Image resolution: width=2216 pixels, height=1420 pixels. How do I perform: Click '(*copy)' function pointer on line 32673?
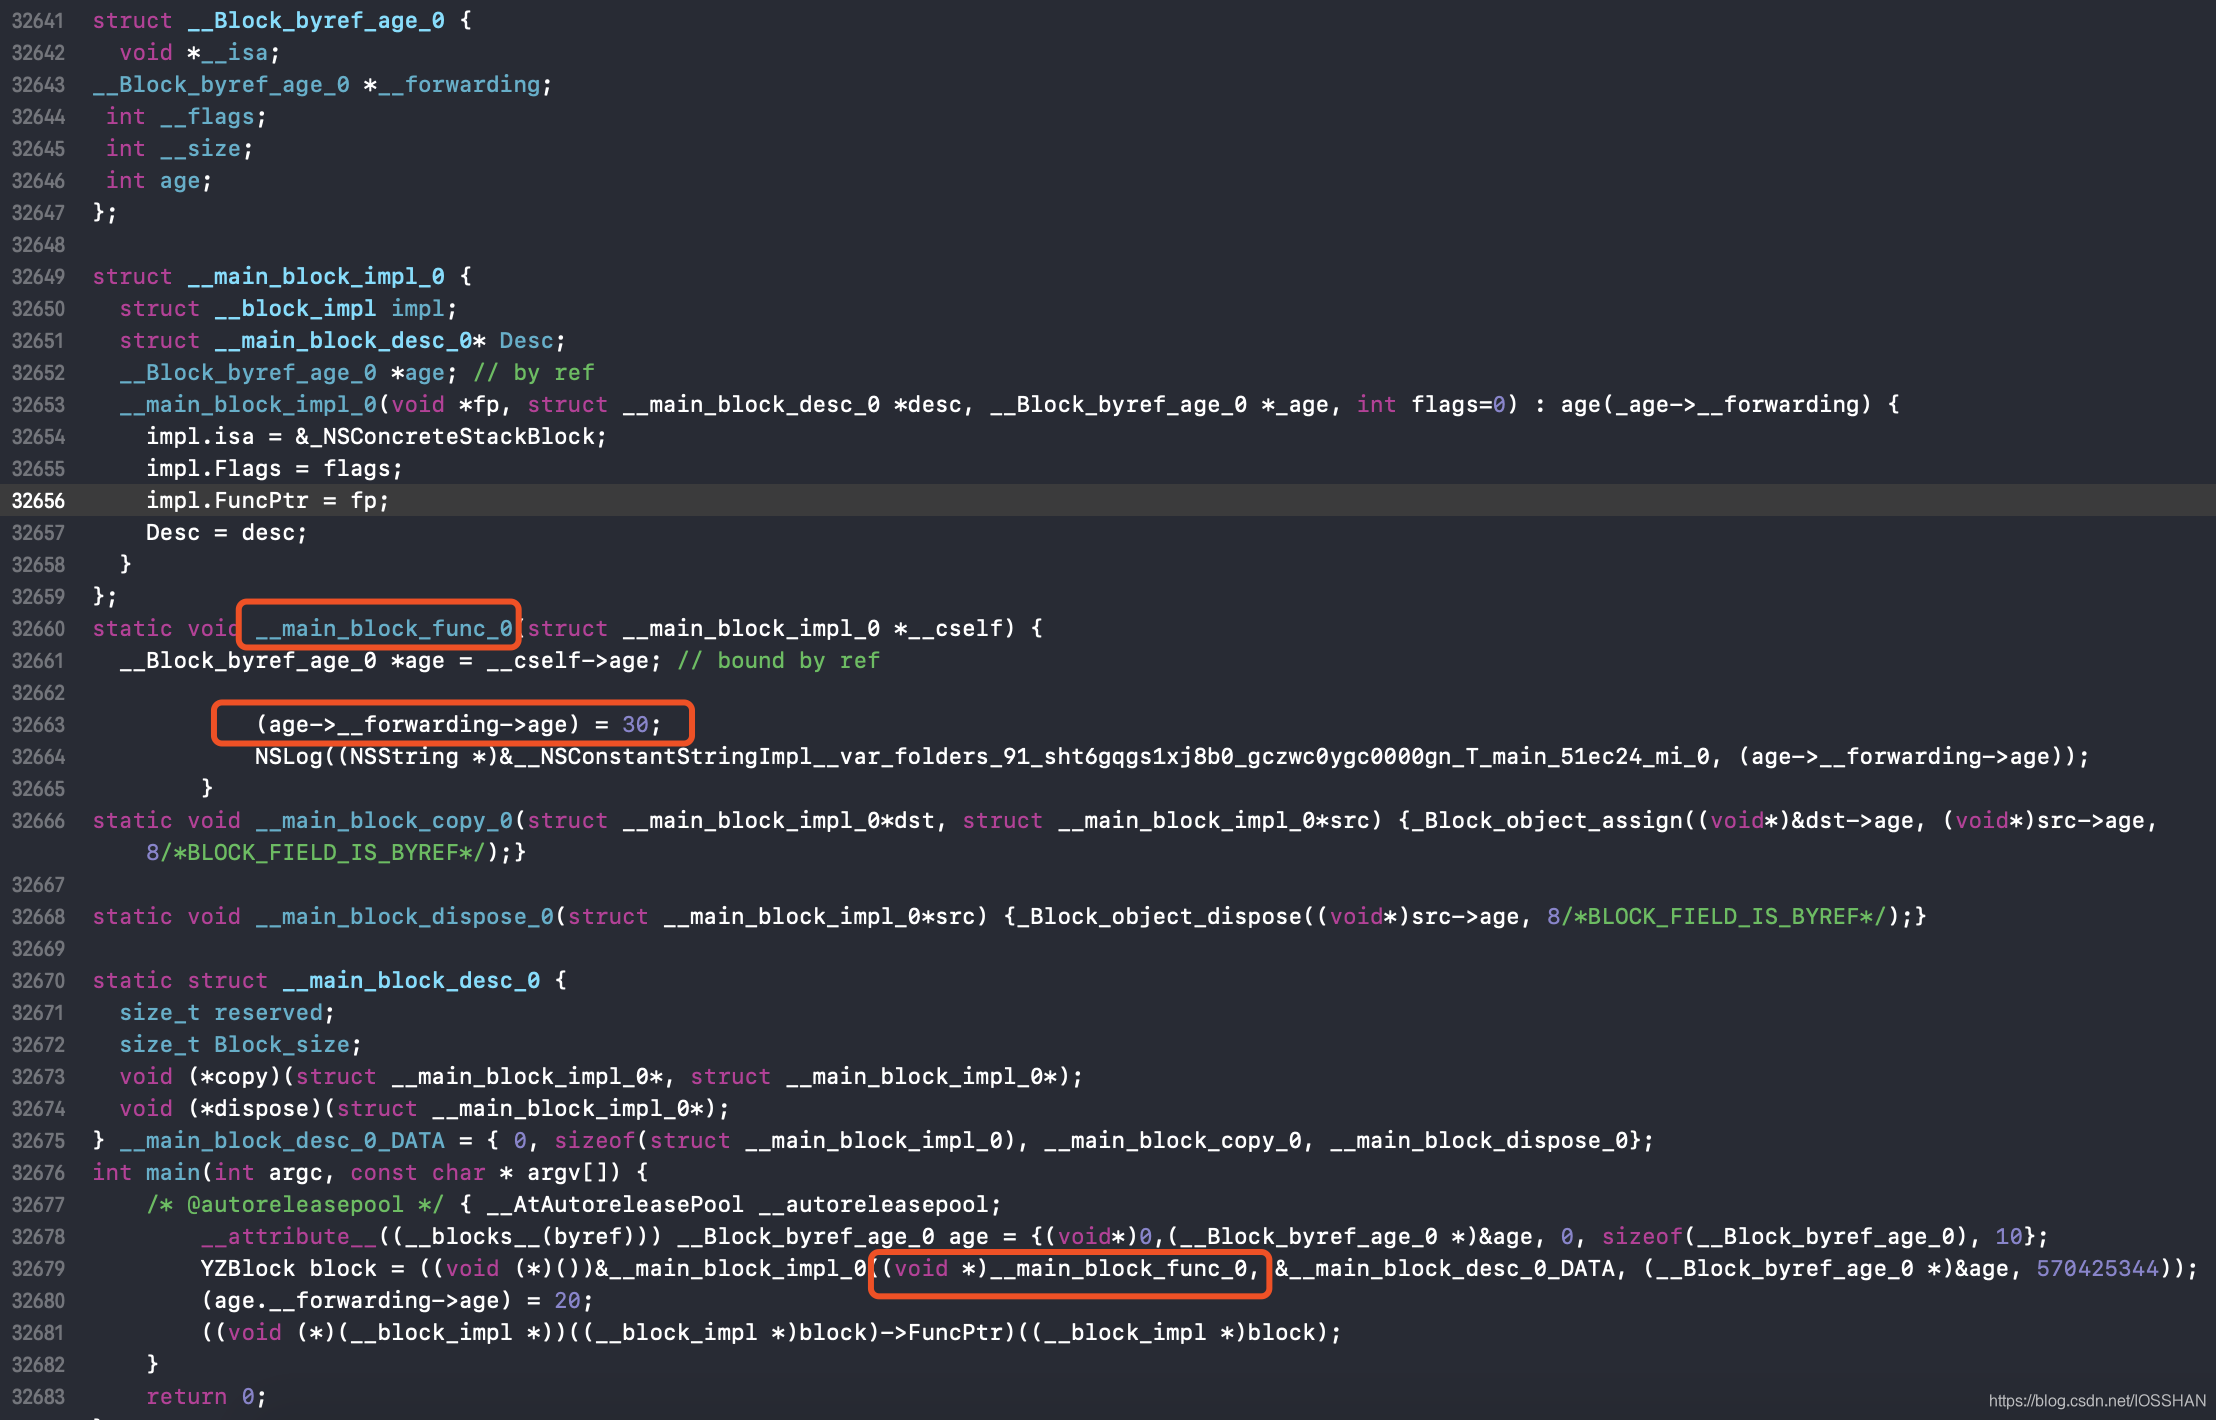click(235, 1077)
